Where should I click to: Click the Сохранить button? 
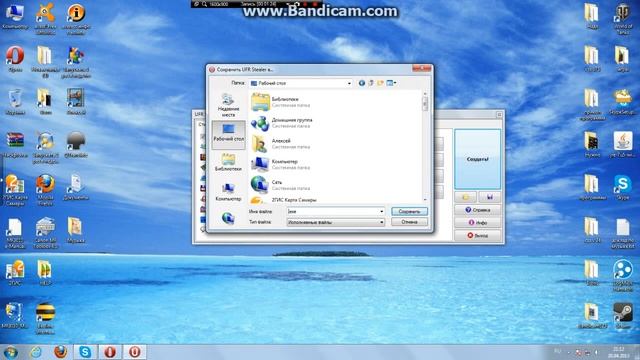(x=409, y=211)
